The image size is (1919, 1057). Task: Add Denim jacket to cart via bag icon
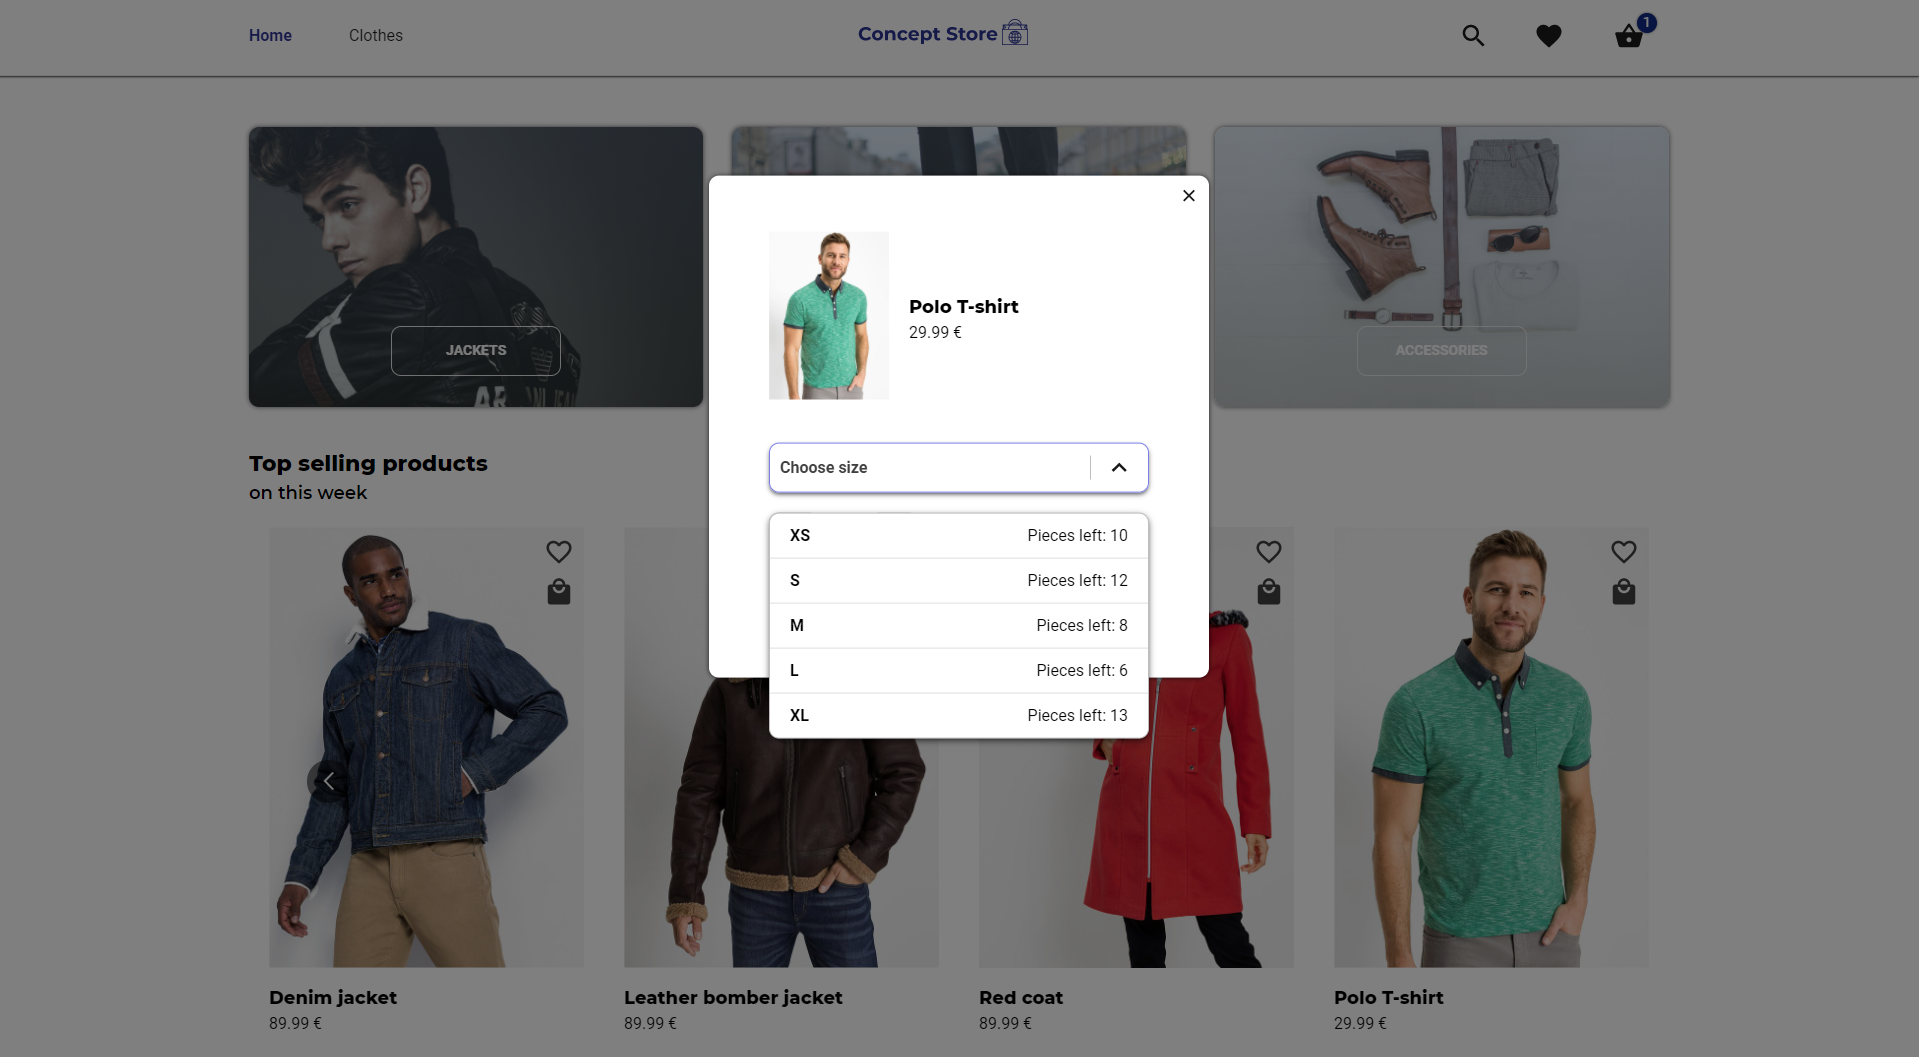(x=558, y=591)
